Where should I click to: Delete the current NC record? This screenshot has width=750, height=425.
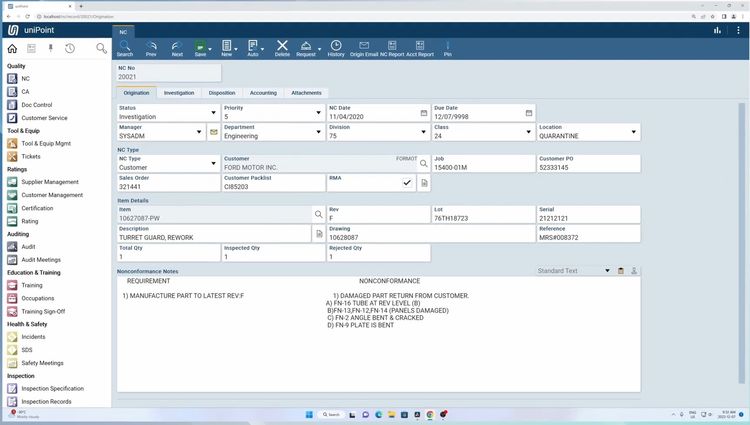pyautogui.click(x=282, y=48)
